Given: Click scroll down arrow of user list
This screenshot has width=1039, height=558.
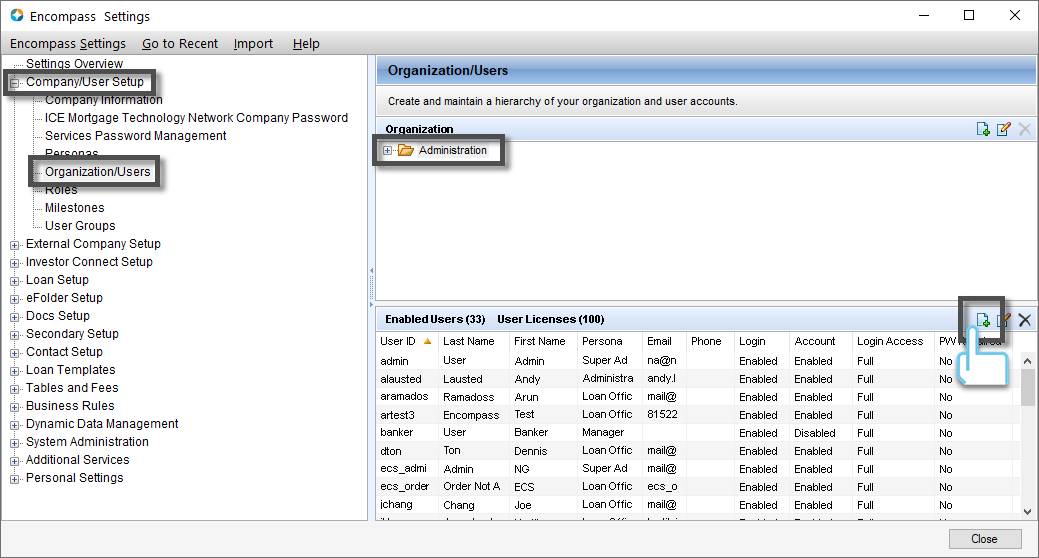Looking at the screenshot, I should (x=1027, y=512).
